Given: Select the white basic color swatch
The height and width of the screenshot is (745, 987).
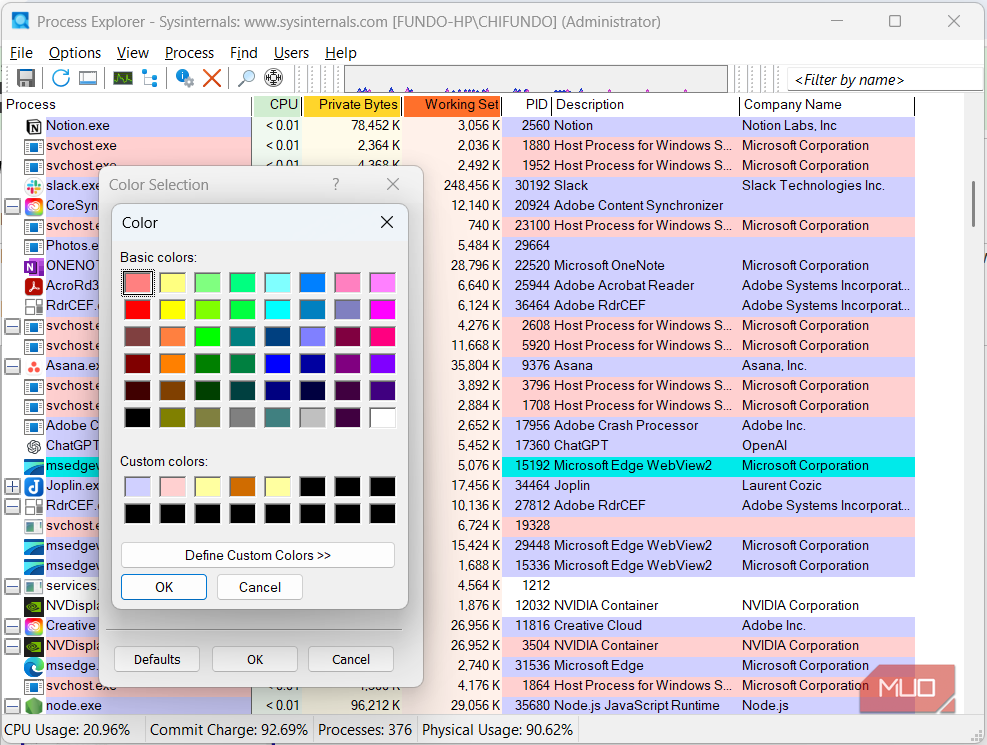Looking at the screenshot, I should coord(383,417).
